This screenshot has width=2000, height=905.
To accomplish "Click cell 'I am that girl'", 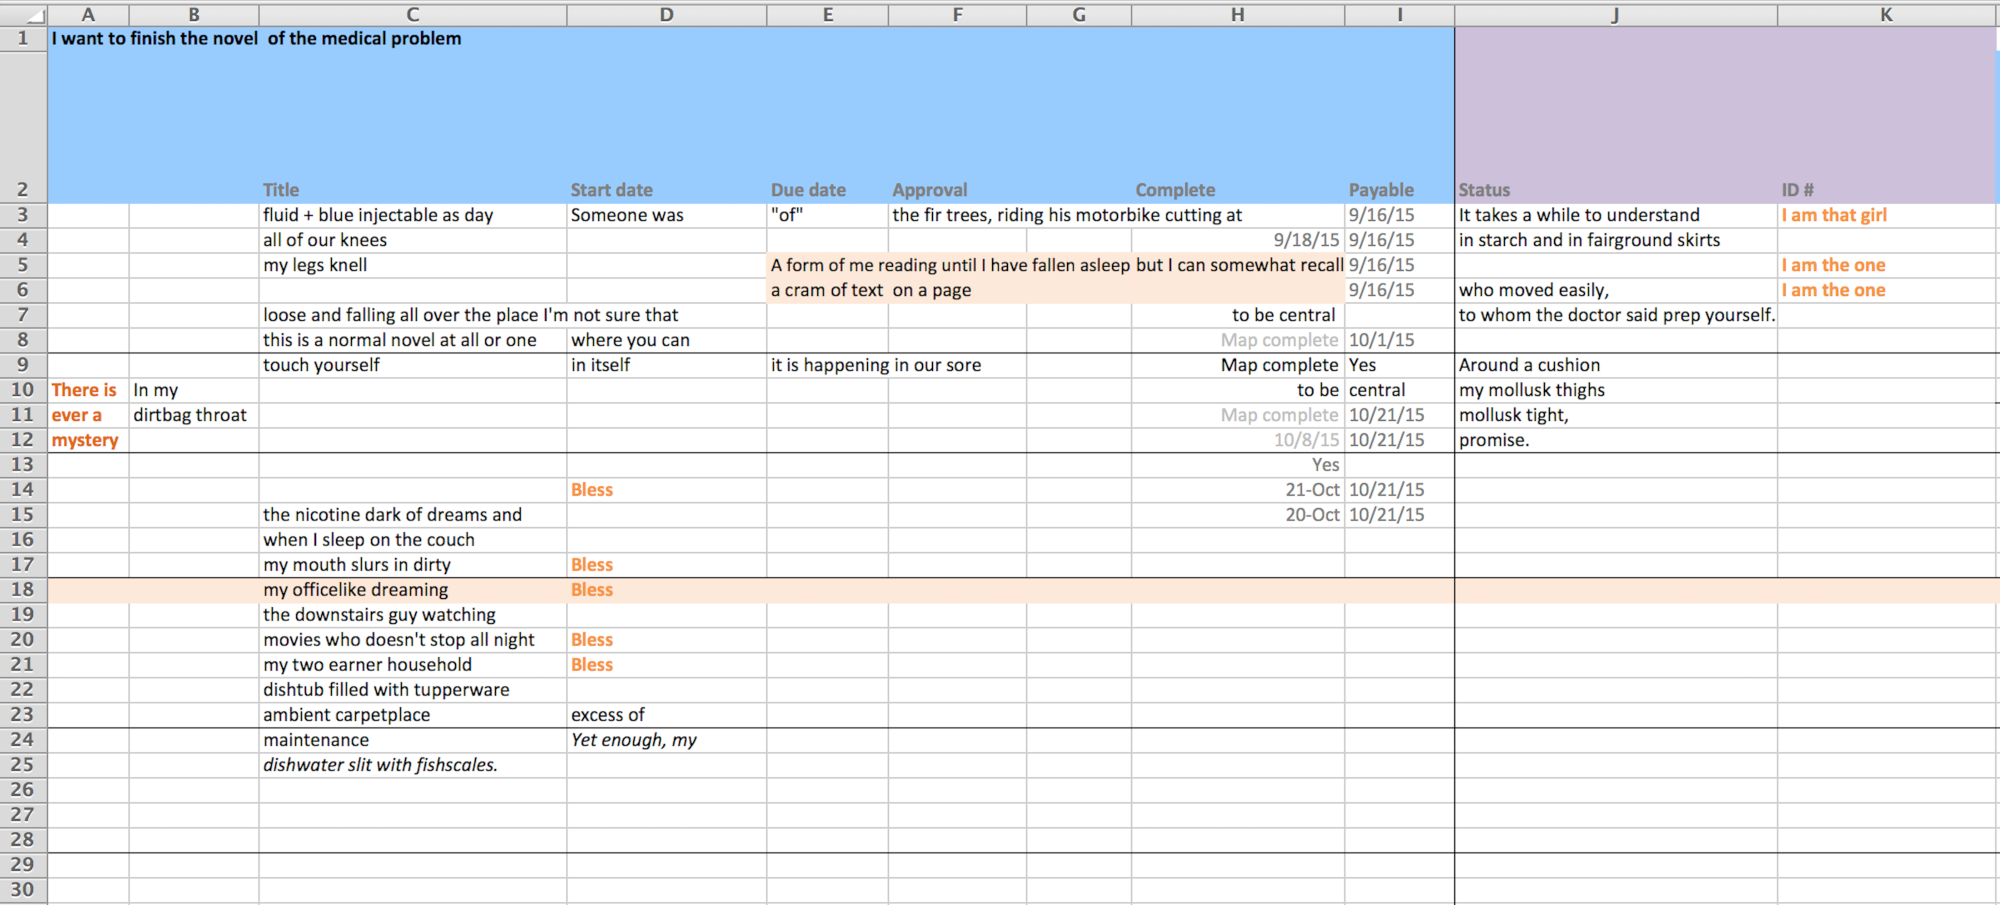I will coord(1886,215).
